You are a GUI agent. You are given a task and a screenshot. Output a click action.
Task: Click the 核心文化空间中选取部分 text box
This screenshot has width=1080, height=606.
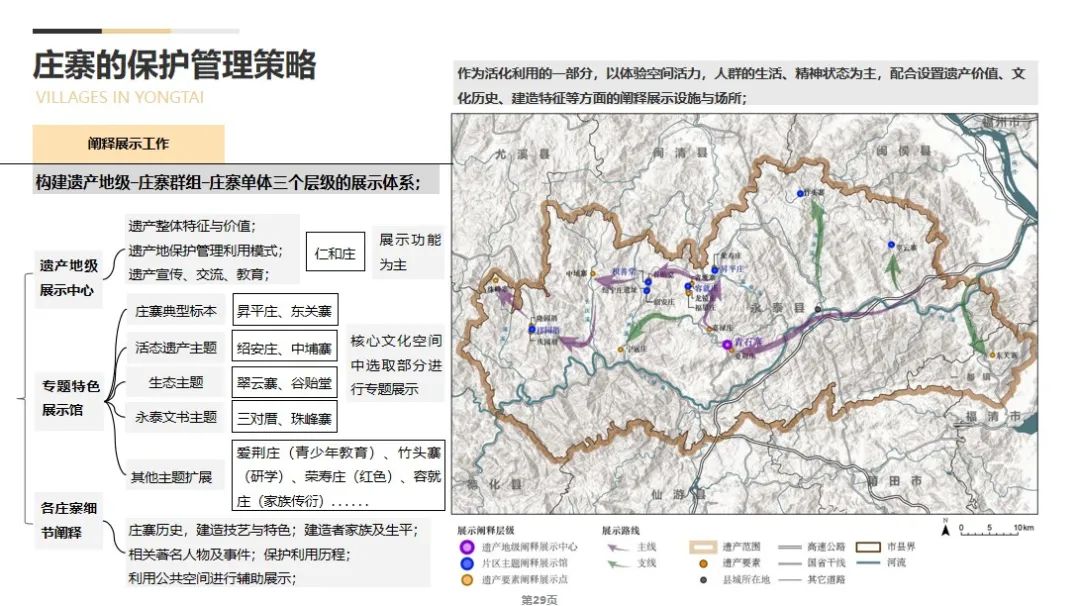[395, 365]
